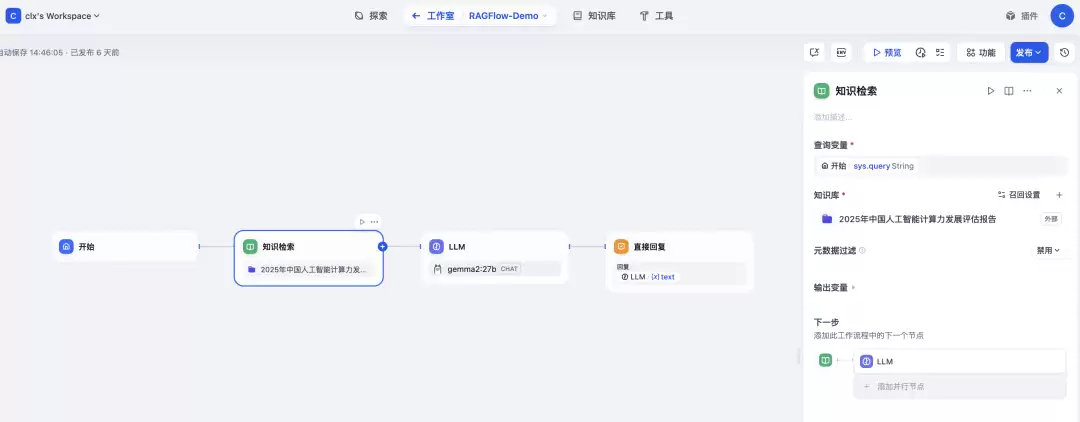Open 召回设置 retrieval settings
The image size is (1080, 422).
[1019, 195]
